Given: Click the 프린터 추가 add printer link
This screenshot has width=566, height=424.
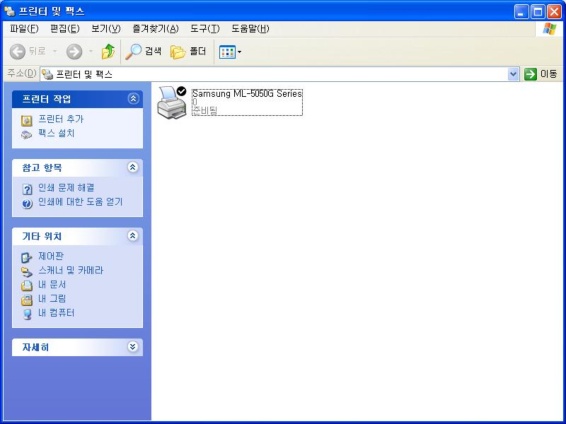Looking at the screenshot, I should 61,119.
